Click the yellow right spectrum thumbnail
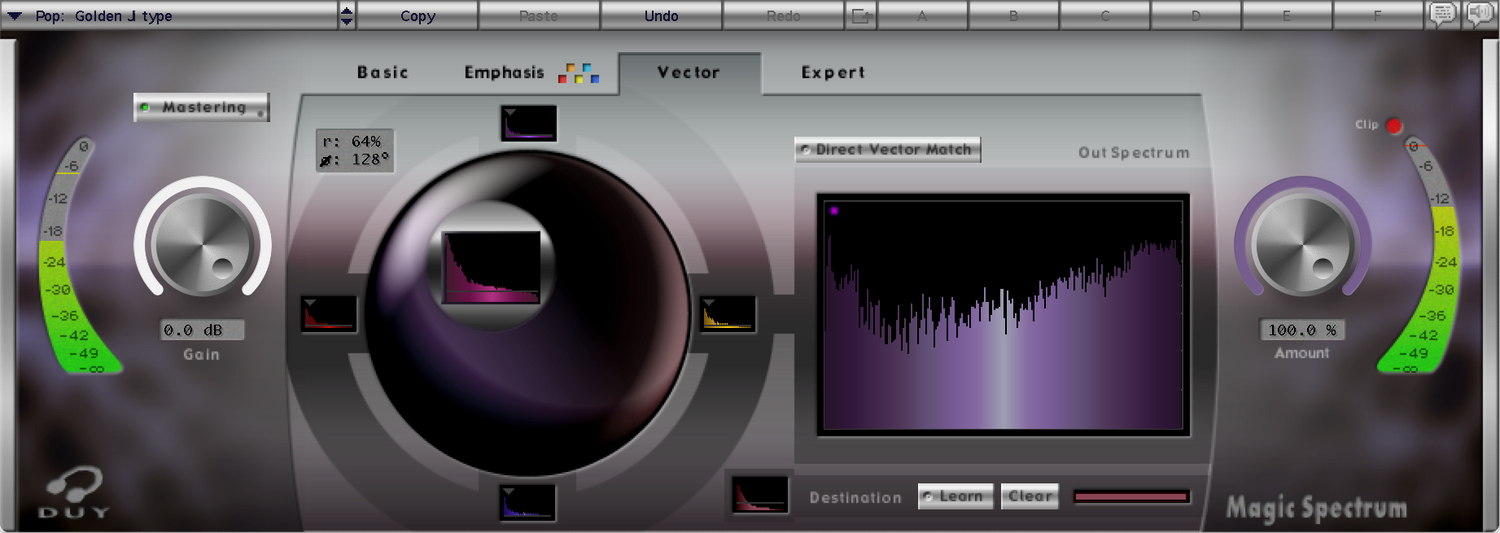Screen dimensions: 1500x533 [x=729, y=315]
